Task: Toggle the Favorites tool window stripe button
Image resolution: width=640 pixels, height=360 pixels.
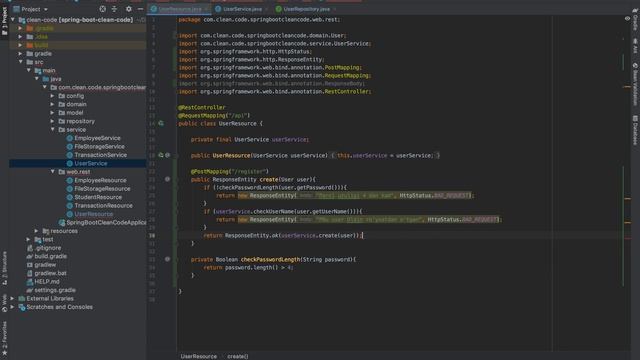Action: 4,338
